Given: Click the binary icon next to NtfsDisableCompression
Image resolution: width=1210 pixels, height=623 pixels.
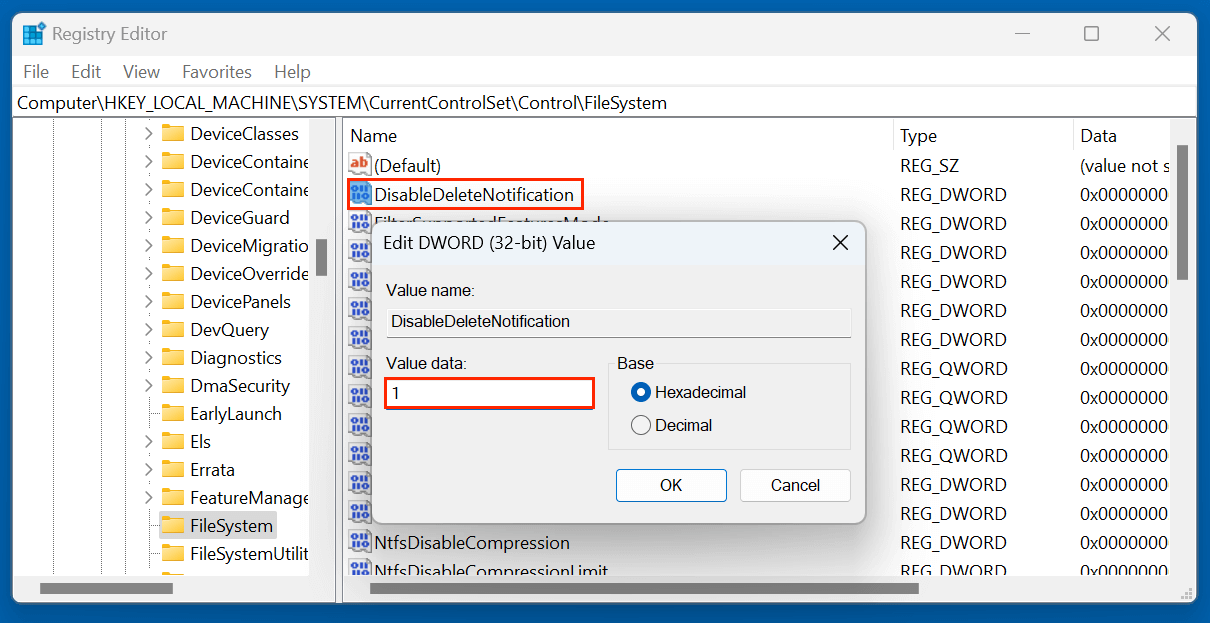Looking at the screenshot, I should [x=360, y=543].
